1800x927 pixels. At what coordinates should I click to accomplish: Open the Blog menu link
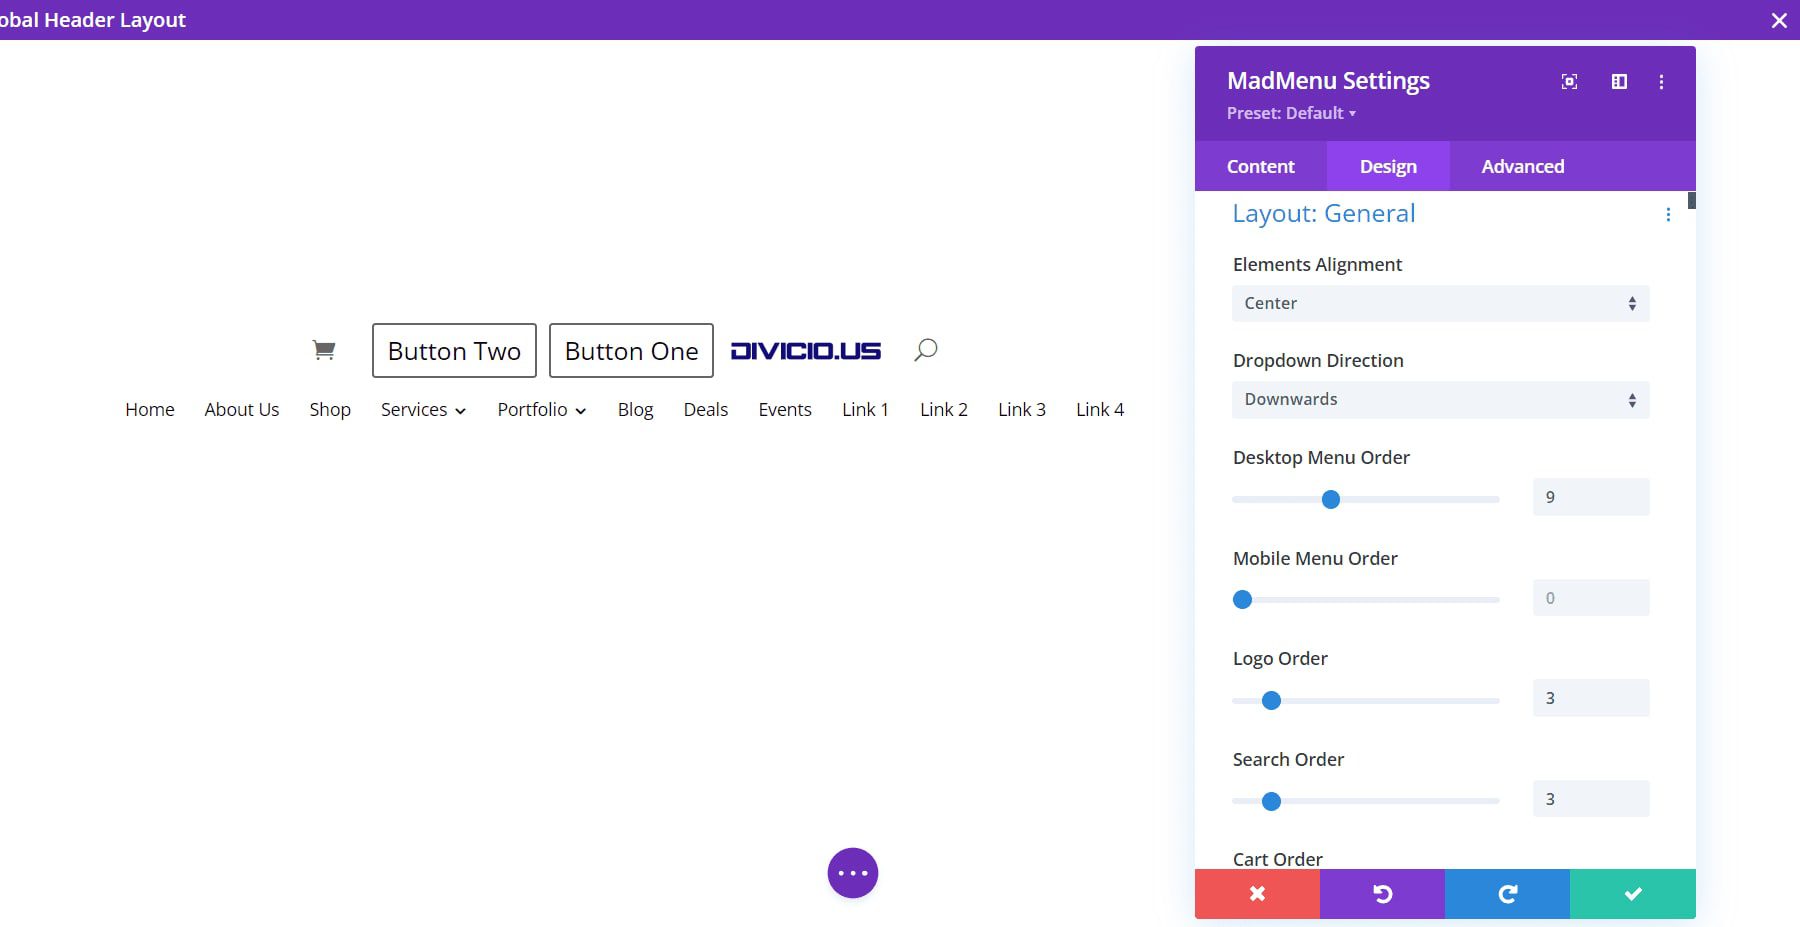click(x=635, y=410)
